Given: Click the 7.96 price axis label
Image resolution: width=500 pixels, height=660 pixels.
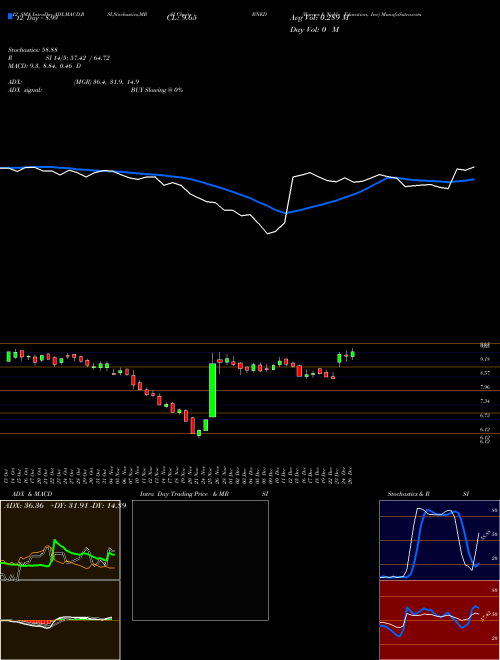Looking at the screenshot, I should (x=485, y=387).
